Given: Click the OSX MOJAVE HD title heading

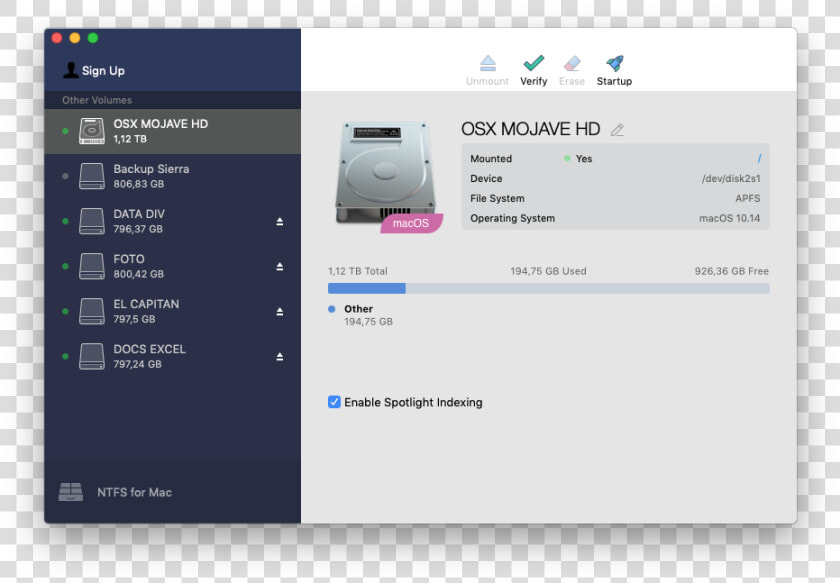Looking at the screenshot, I should (x=530, y=129).
